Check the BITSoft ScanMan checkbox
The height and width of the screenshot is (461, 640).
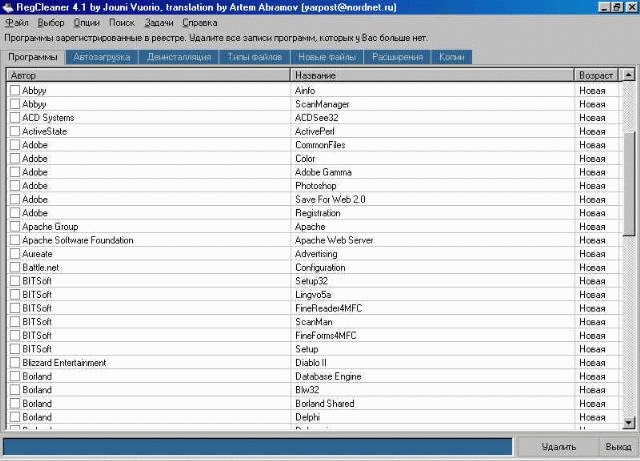tap(15, 322)
